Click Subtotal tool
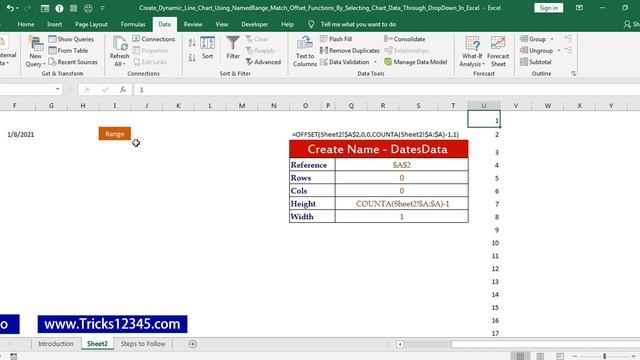Viewport: 640px width, 360px height. coord(536,62)
